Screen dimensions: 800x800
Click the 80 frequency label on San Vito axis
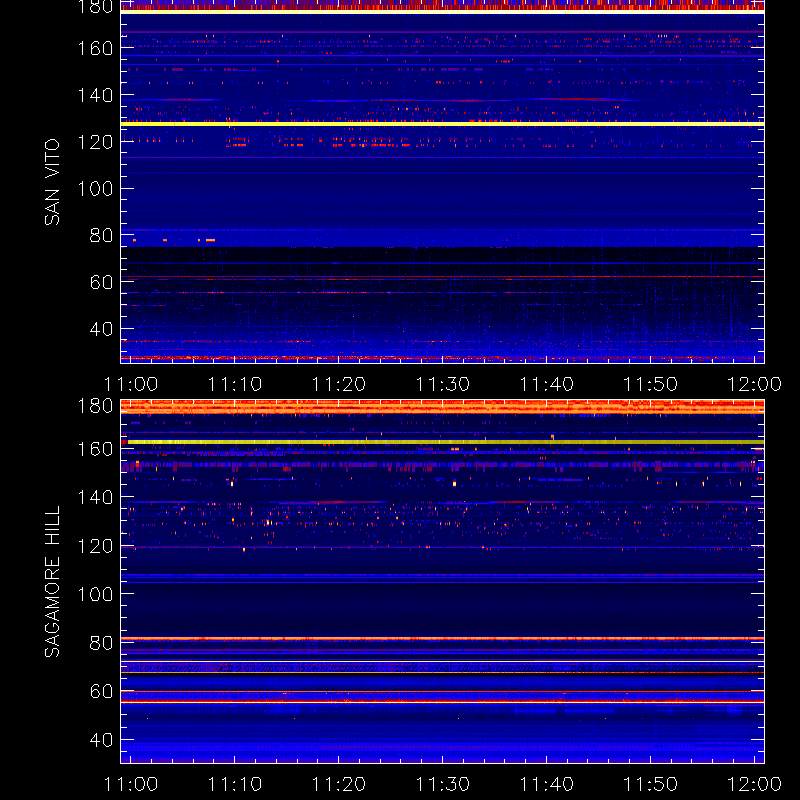click(x=102, y=236)
